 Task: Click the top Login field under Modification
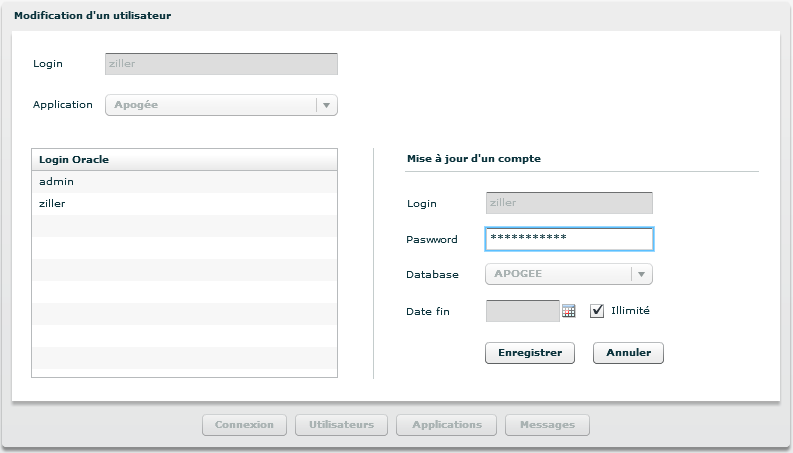(x=221, y=64)
